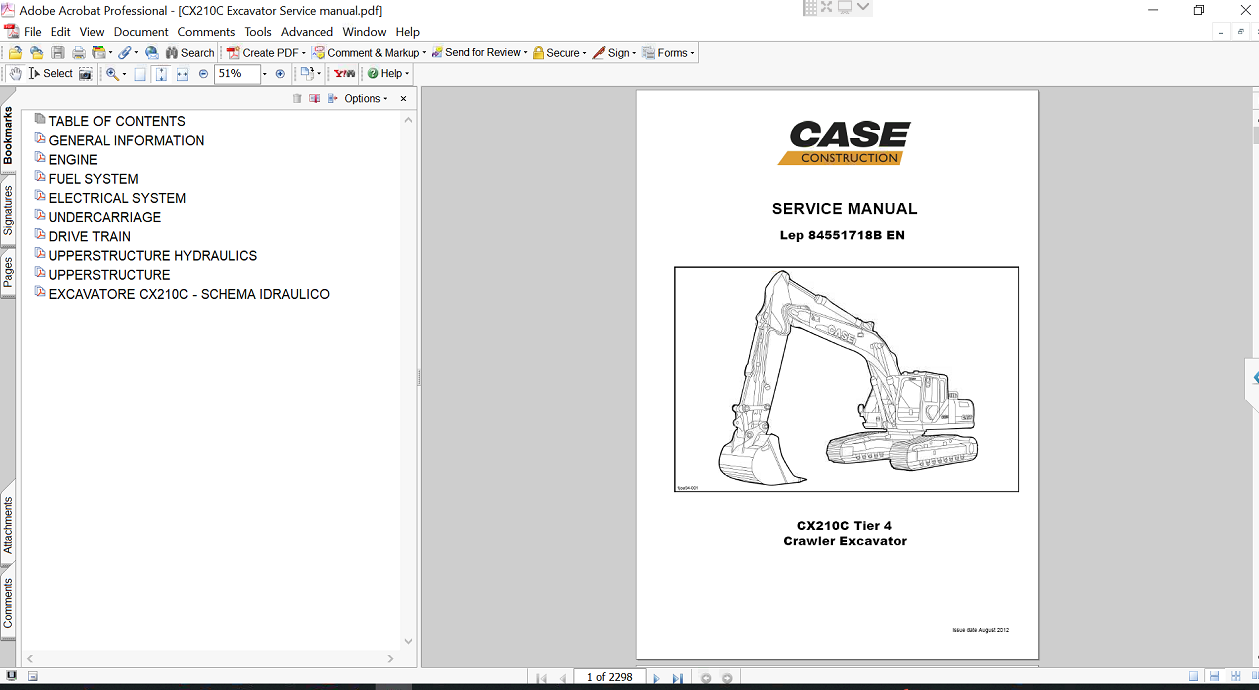This screenshot has width=1259, height=690.
Task: Click the Search button
Action: click(189, 53)
